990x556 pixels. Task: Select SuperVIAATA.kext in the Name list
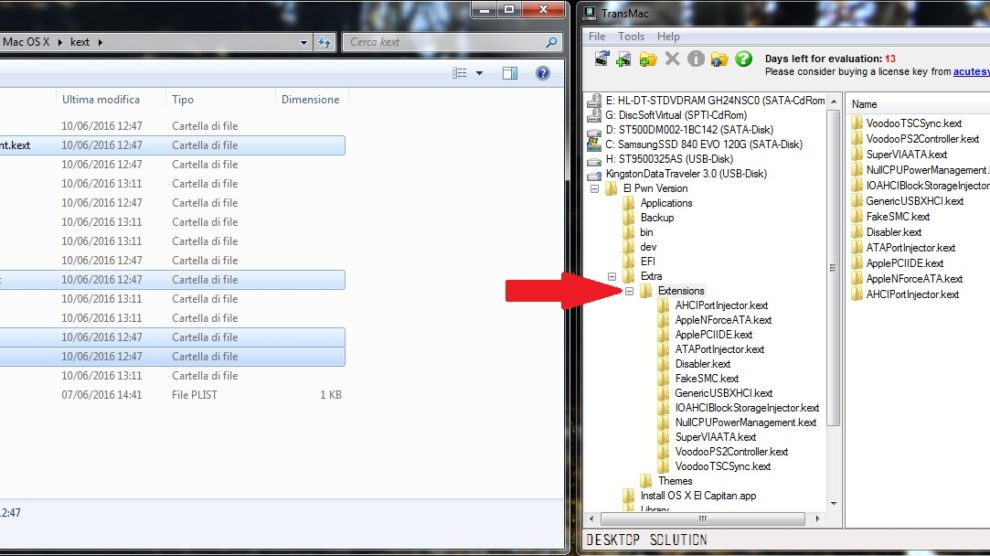(x=906, y=155)
